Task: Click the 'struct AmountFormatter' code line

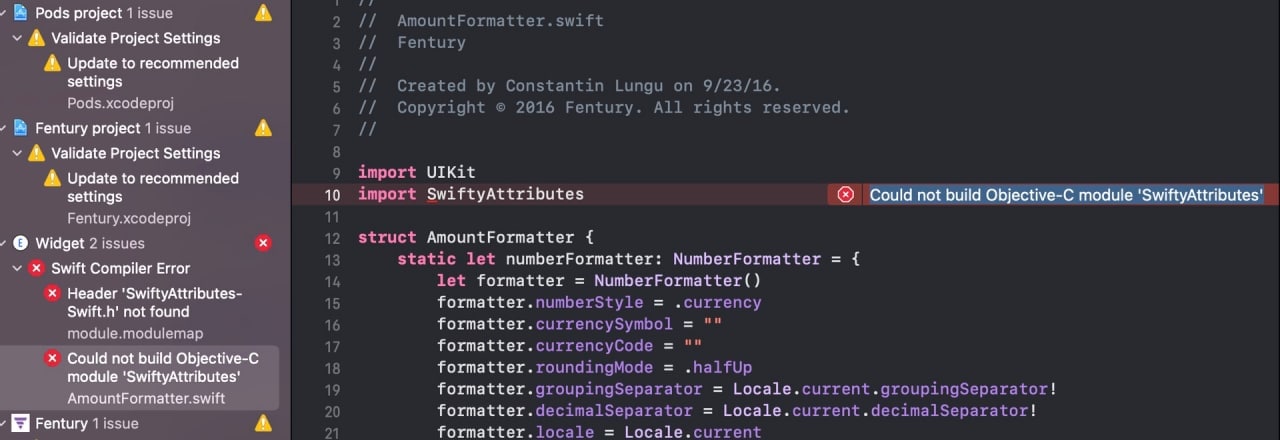Action: 476,238
